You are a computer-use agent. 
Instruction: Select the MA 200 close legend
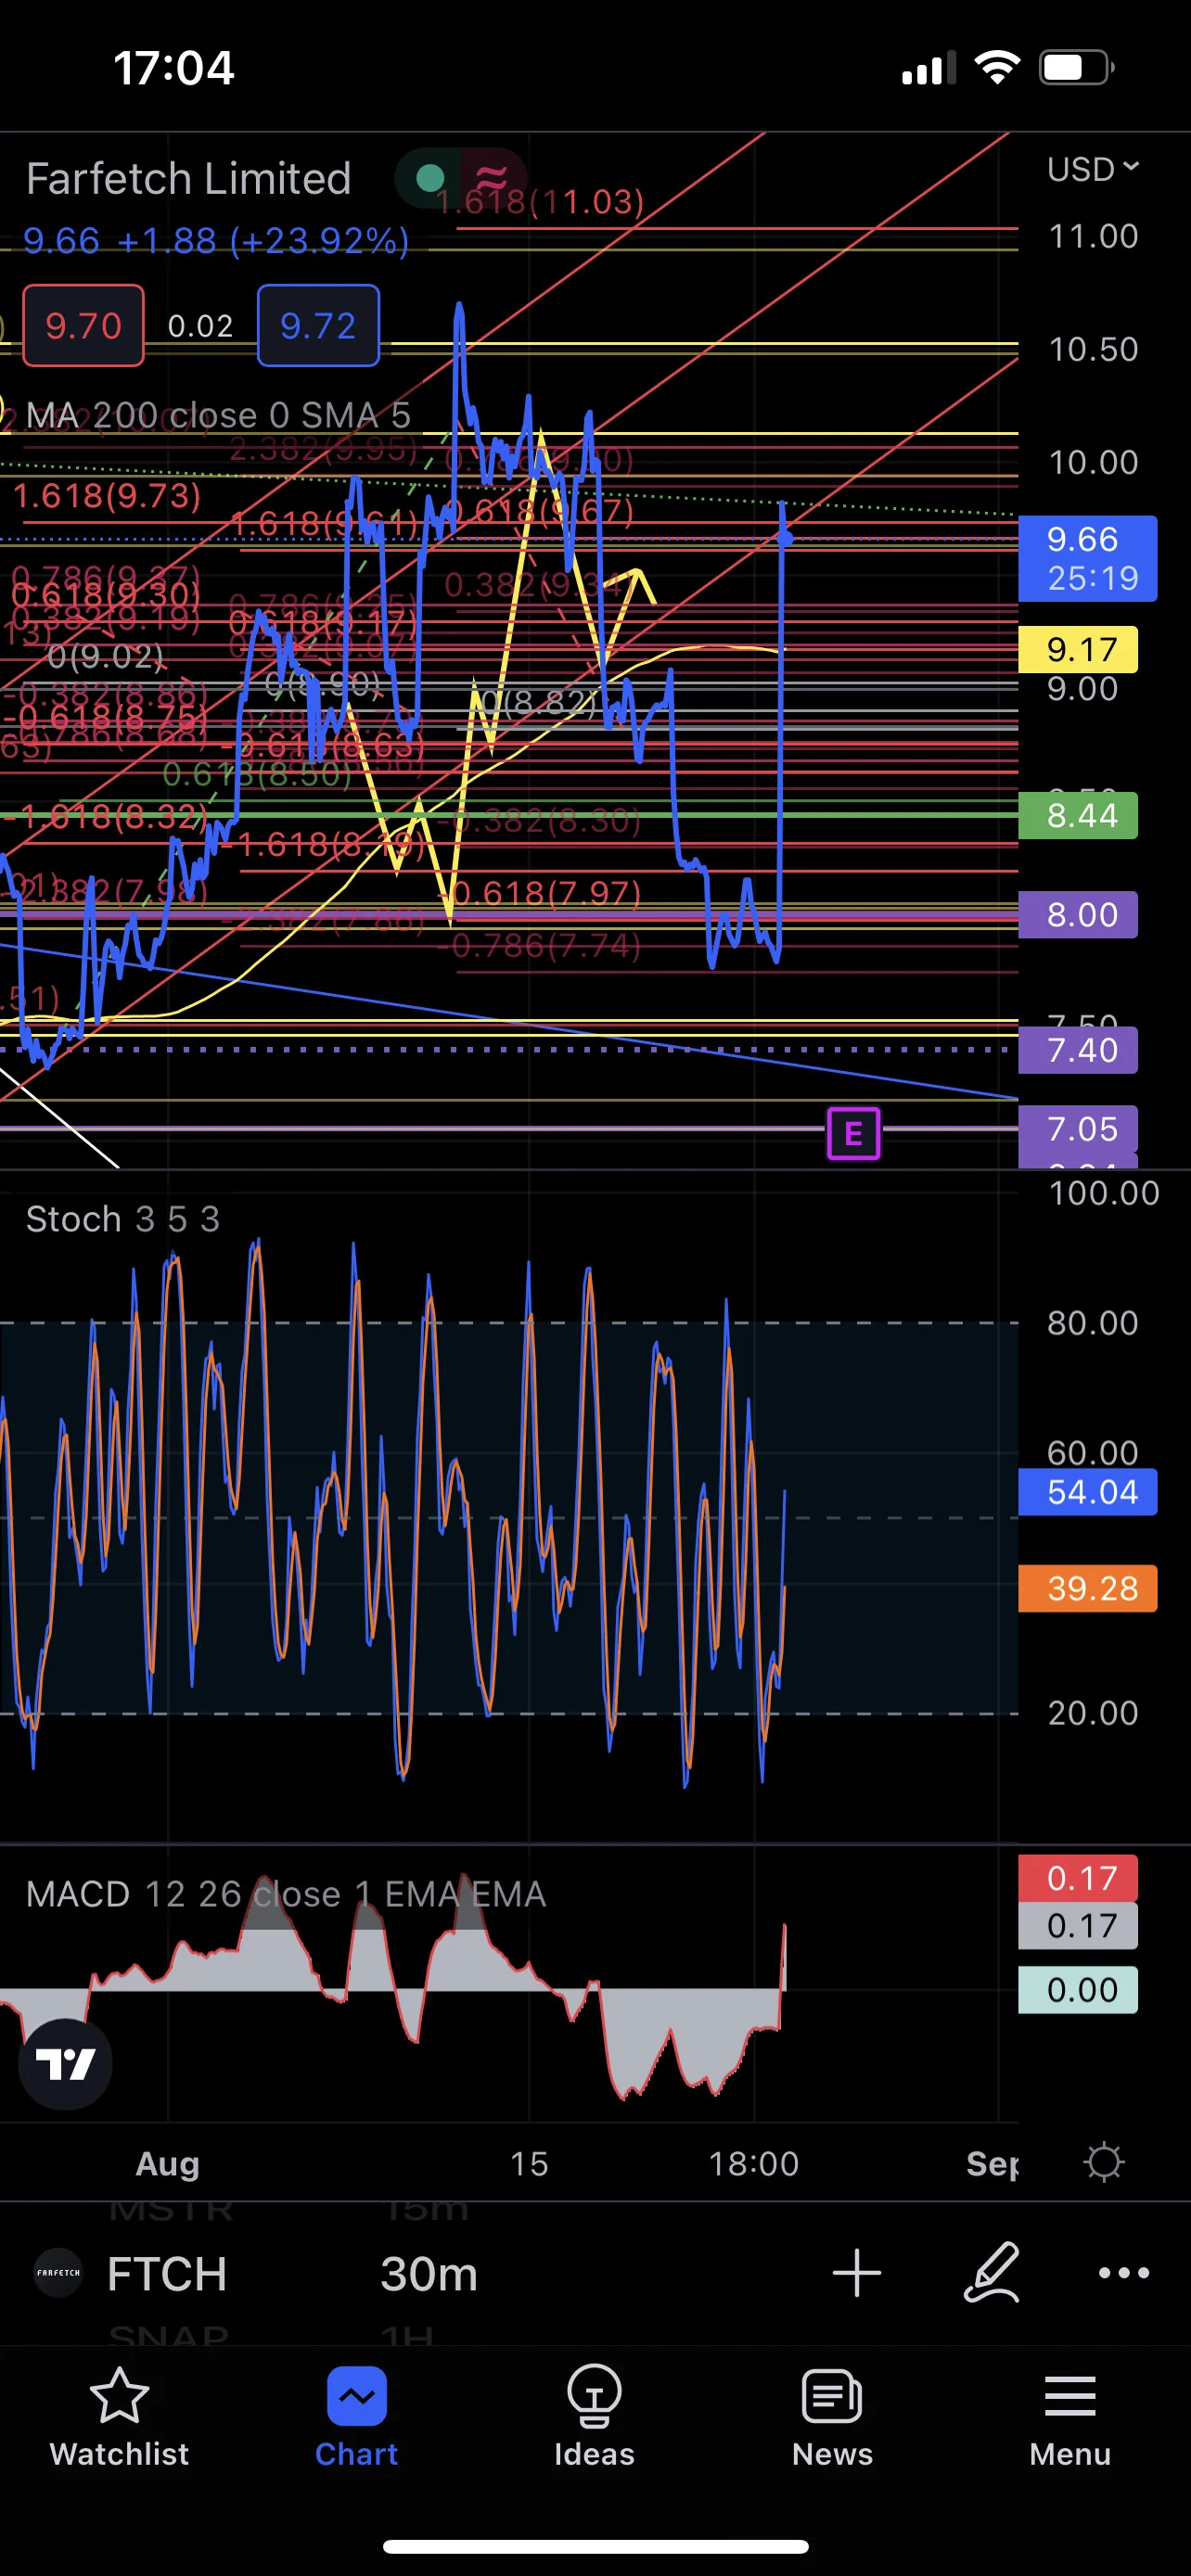[218, 415]
